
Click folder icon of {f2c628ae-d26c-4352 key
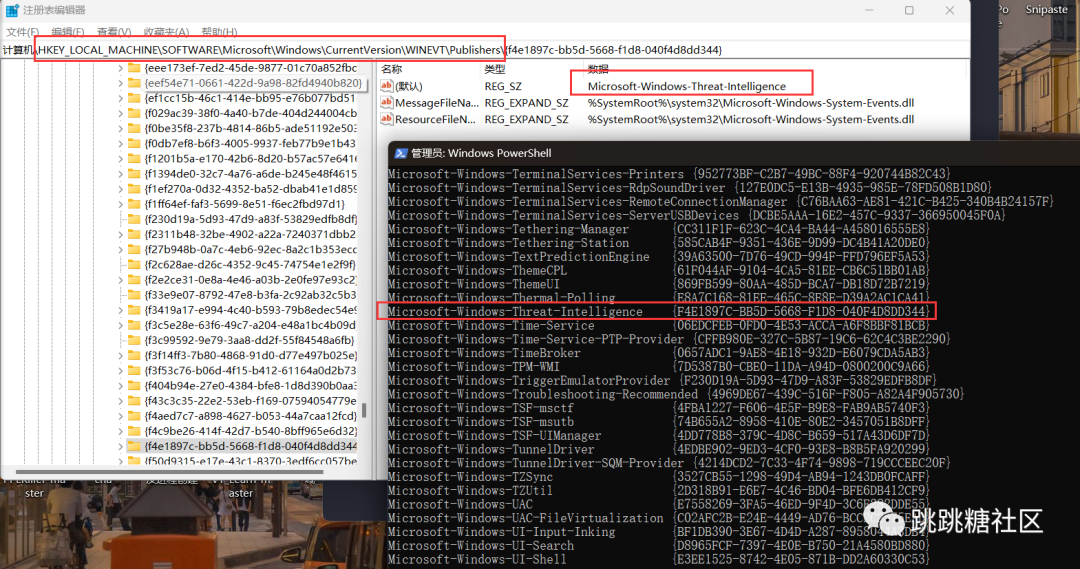tap(134, 265)
